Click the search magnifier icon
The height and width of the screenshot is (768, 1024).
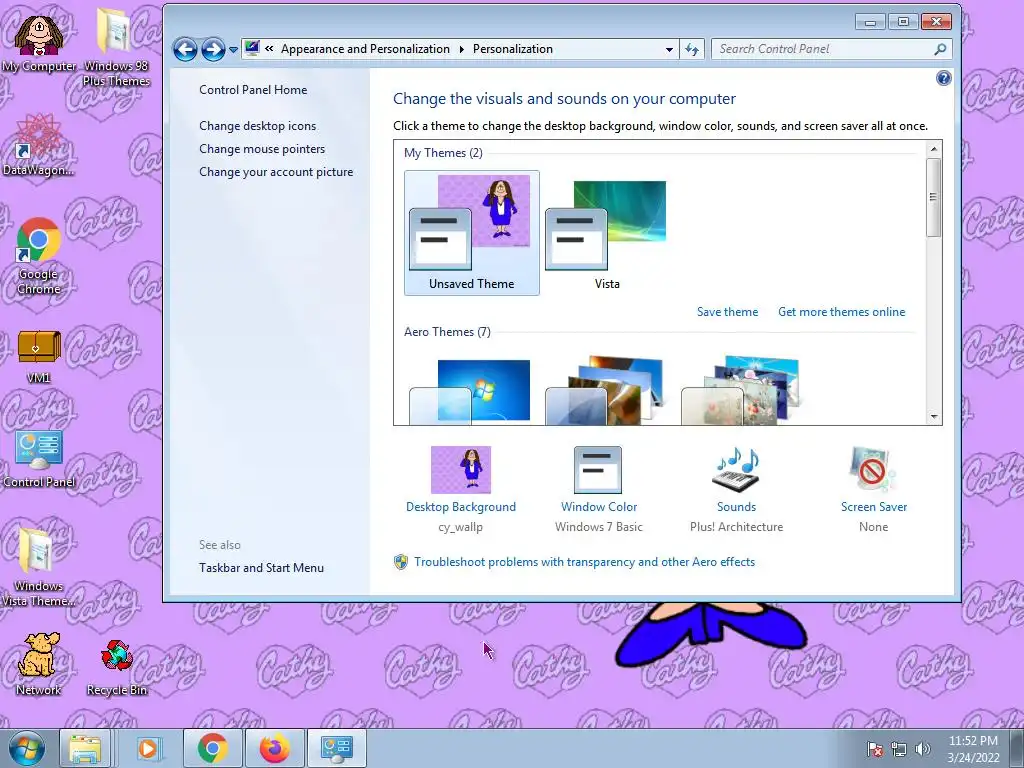click(x=940, y=49)
